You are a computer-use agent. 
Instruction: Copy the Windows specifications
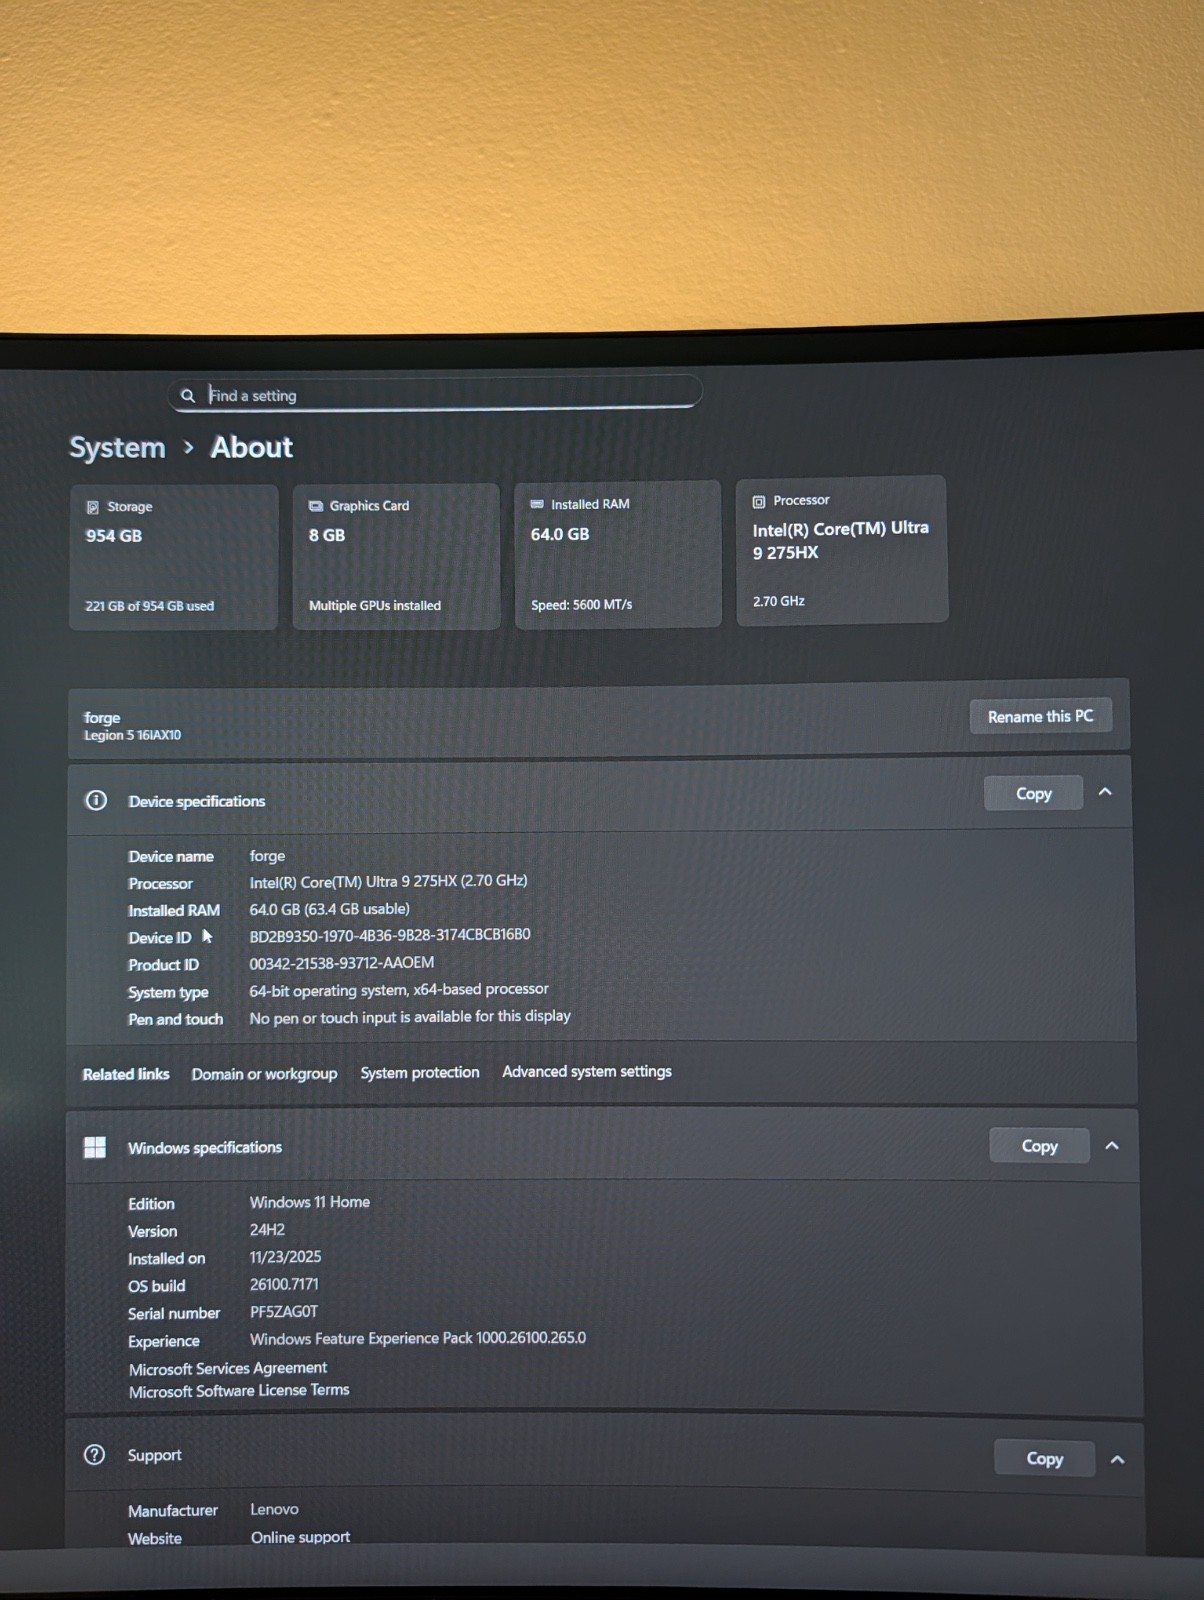(x=1039, y=1146)
